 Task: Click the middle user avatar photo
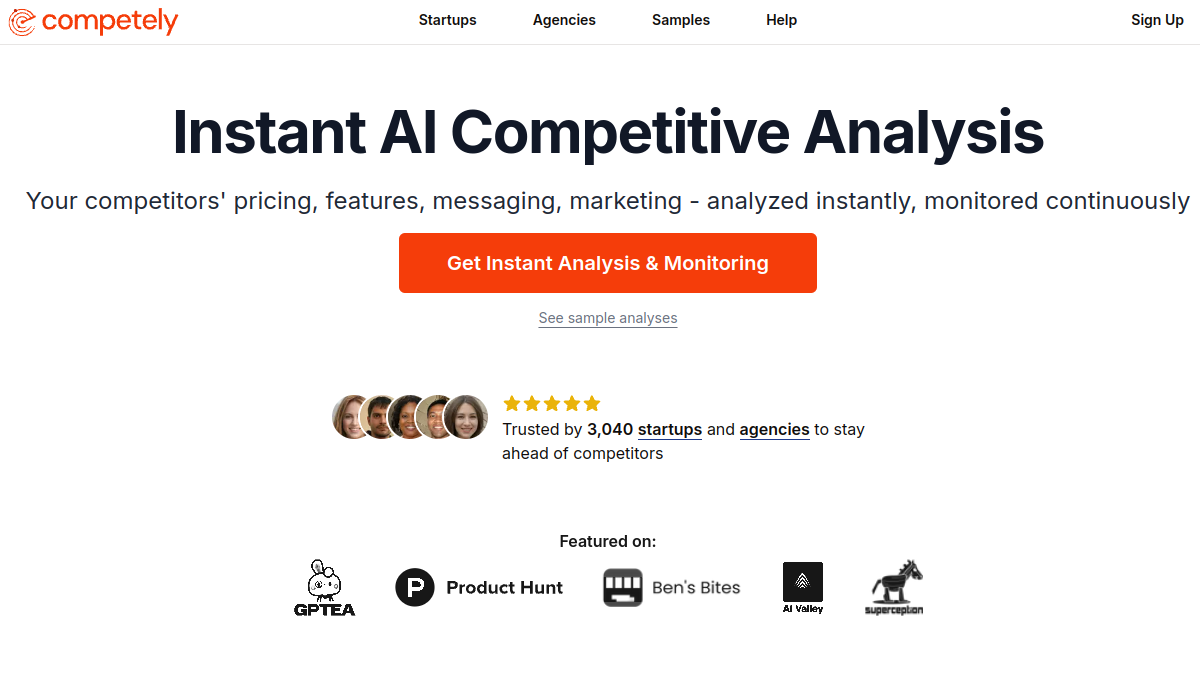pos(408,417)
